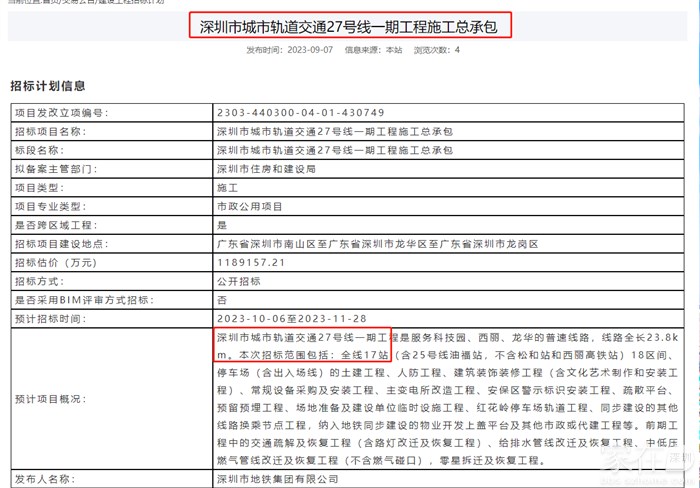
Task: Click the 是 value for 是否跨区域工程
Action: click(222, 225)
